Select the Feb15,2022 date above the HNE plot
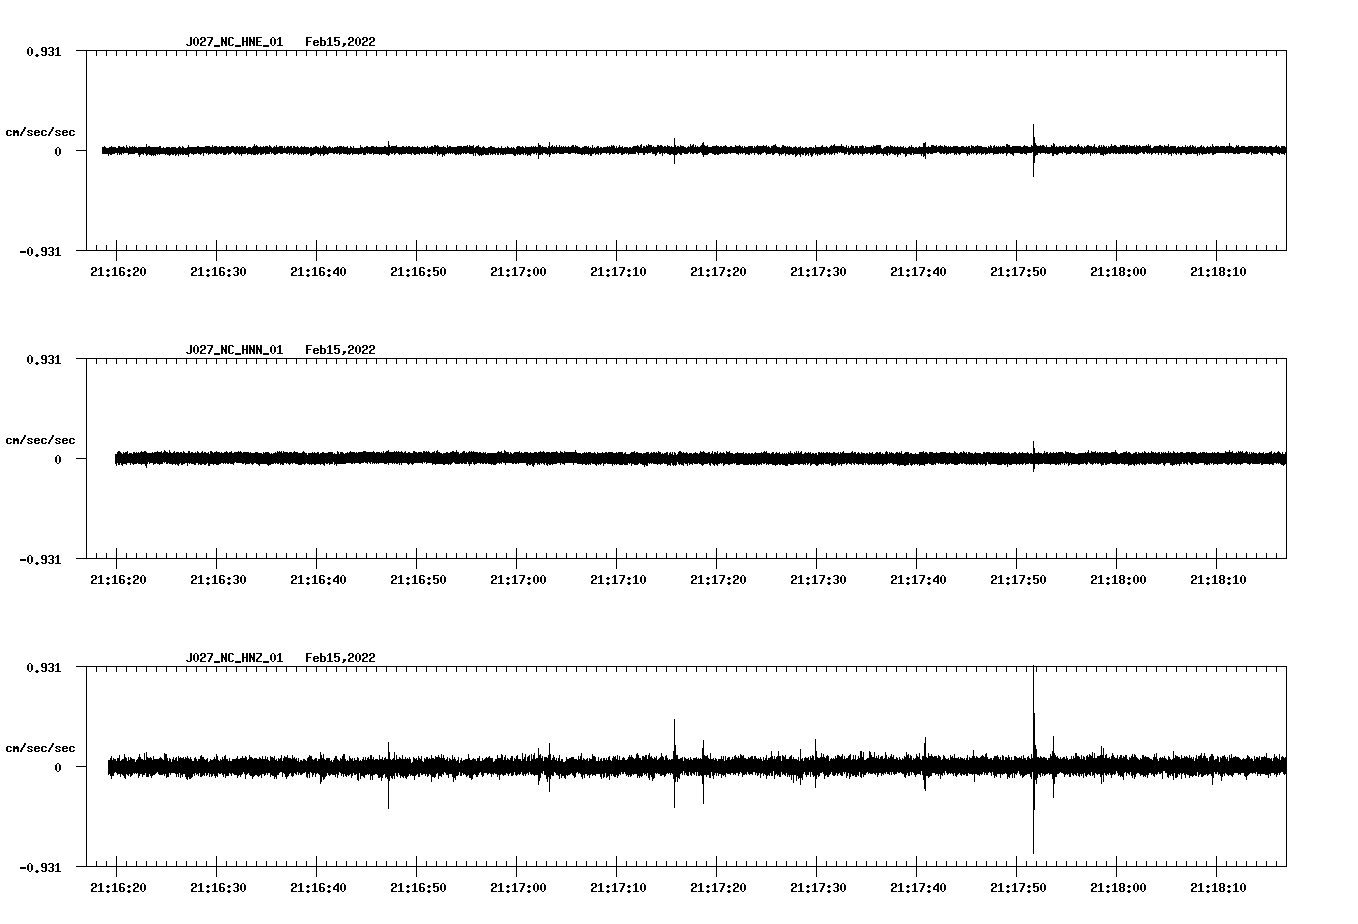This screenshot has height=924, width=1358. [x=340, y=42]
